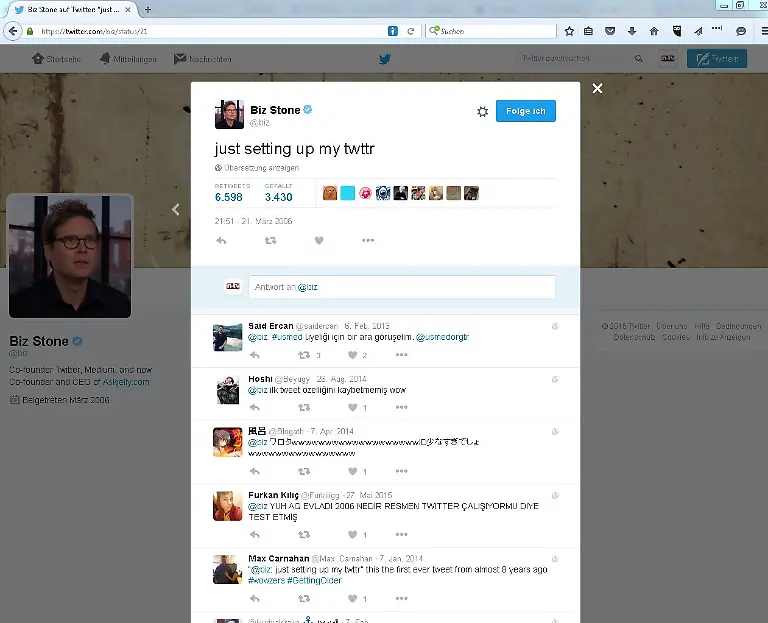Go to previous tweet using left arrow
Viewport: 768px width, 623px height.
(176, 210)
